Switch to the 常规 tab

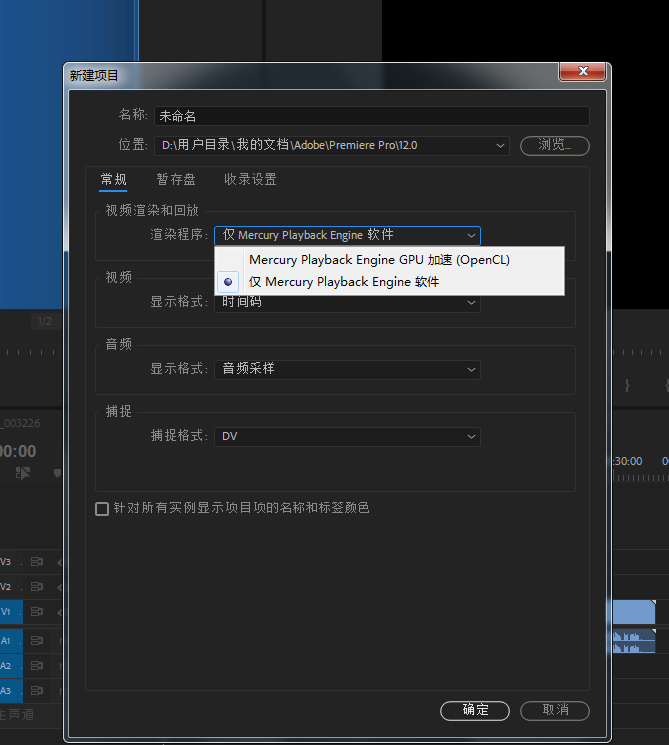113,180
